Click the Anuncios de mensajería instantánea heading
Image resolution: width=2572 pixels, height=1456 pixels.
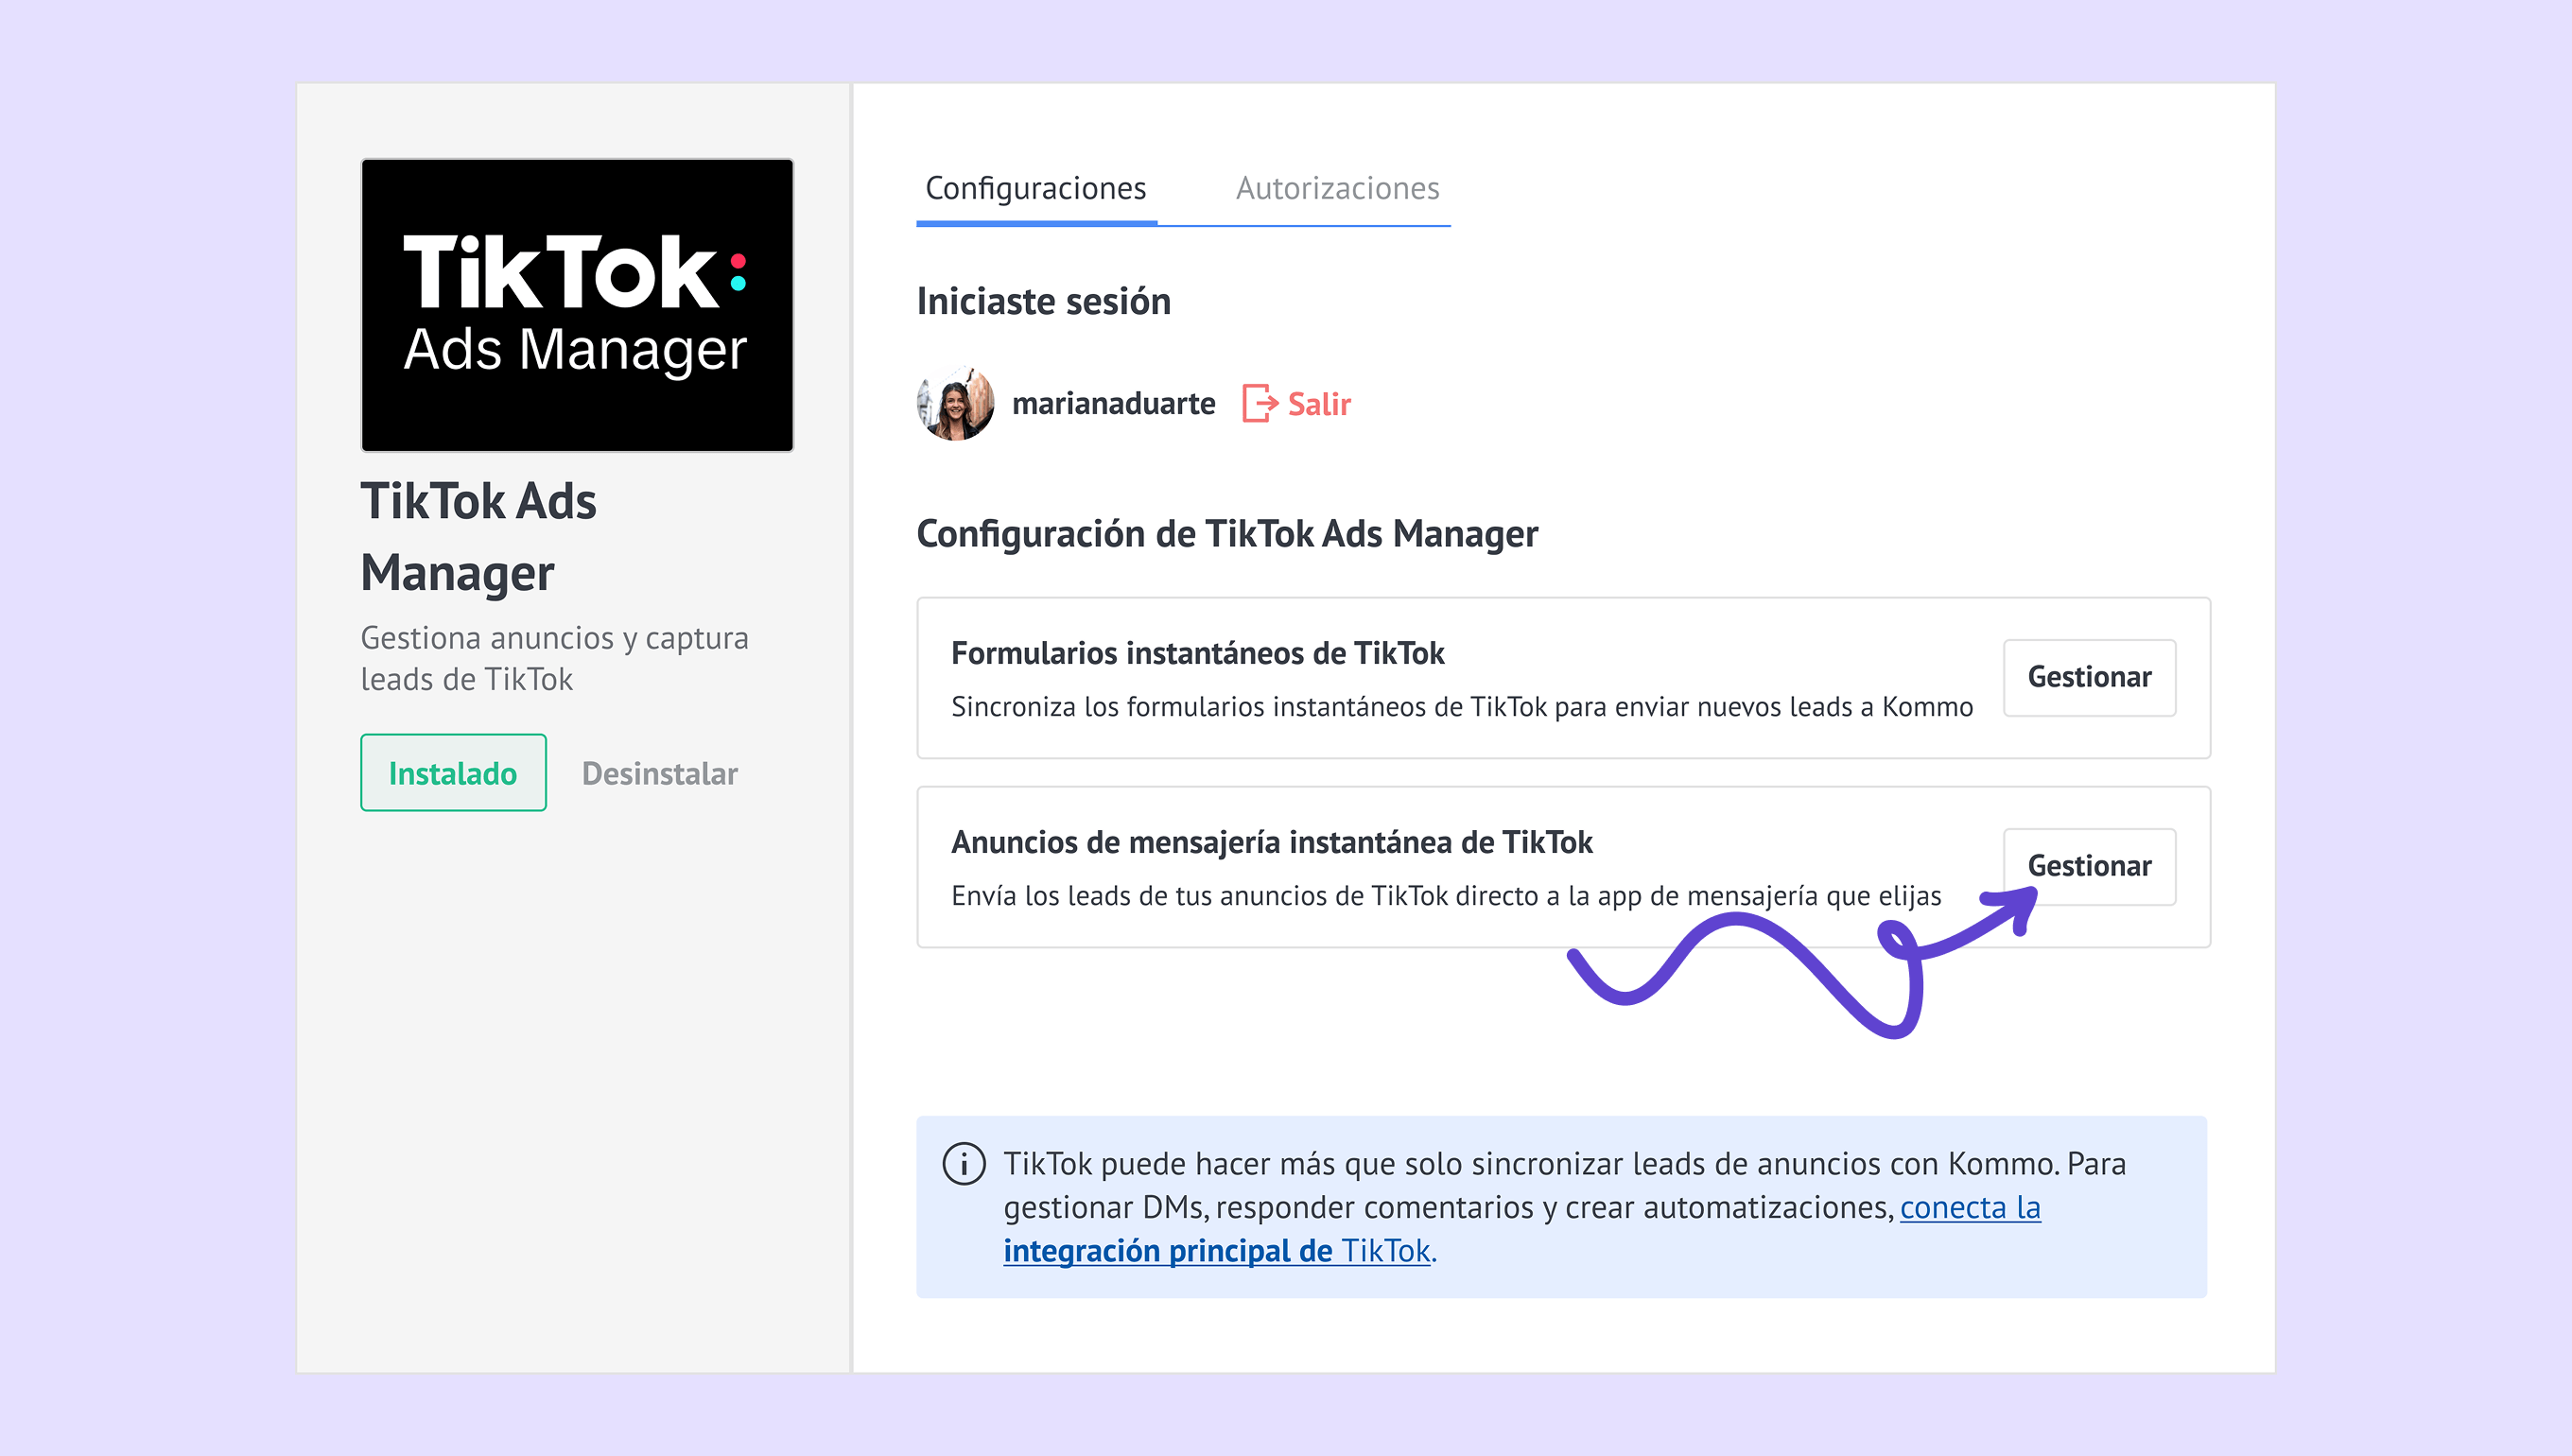pos(1271,842)
